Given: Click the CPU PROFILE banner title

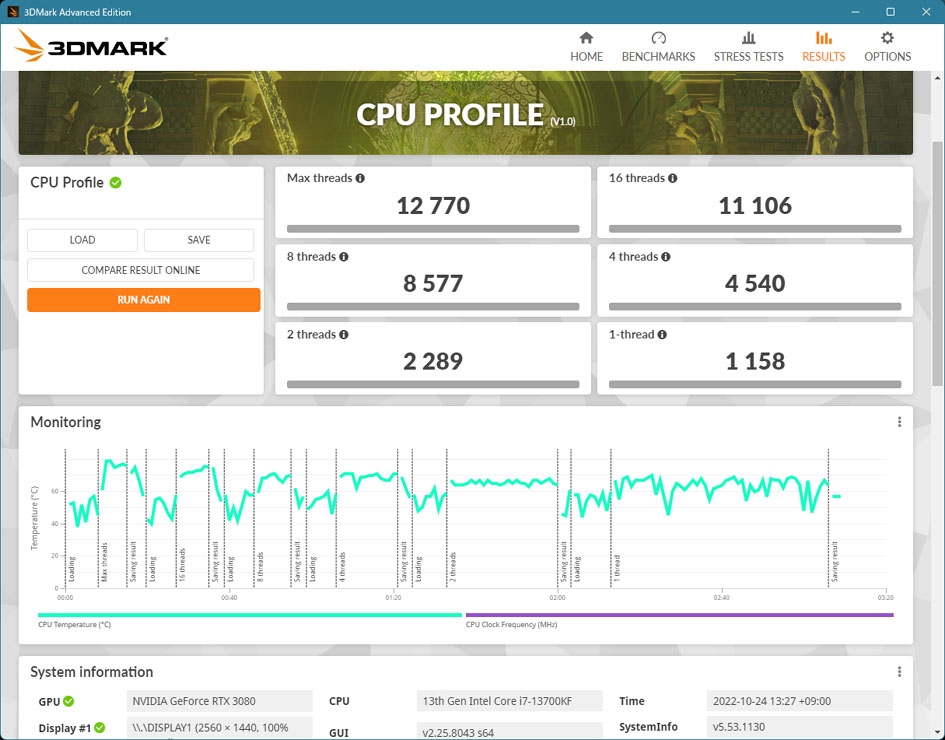Looking at the screenshot, I should tap(465, 114).
